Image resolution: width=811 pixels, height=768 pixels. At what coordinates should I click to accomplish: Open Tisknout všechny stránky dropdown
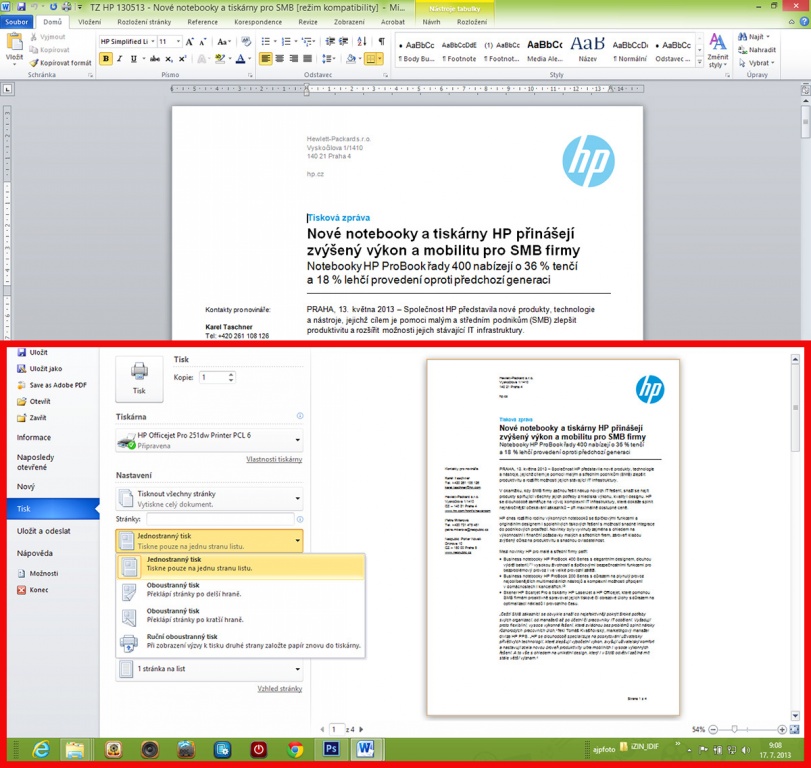[209, 499]
